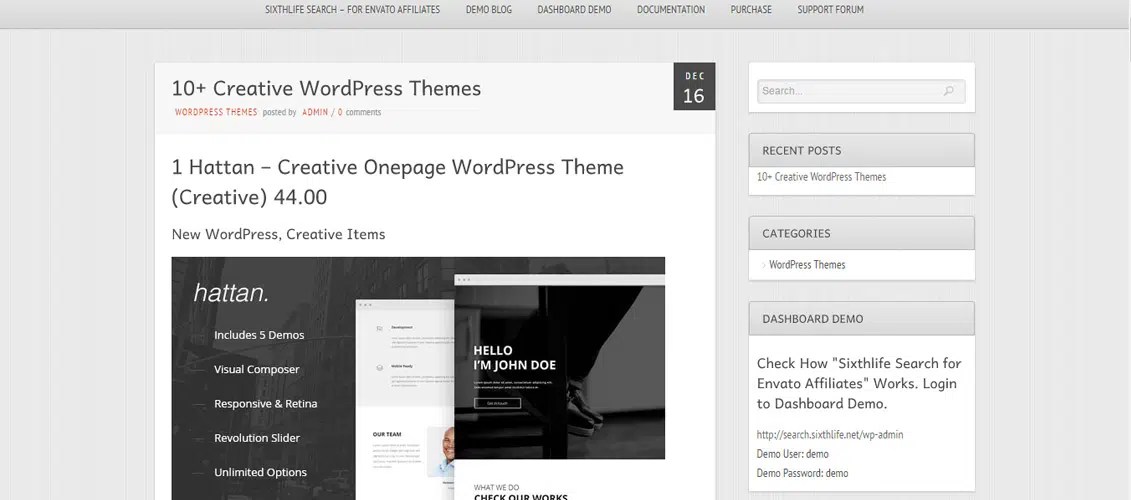The height and width of the screenshot is (500, 1131).
Task: Click the WordPress Themes category tag under title
Action: pyautogui.click(x=216, y=112)
